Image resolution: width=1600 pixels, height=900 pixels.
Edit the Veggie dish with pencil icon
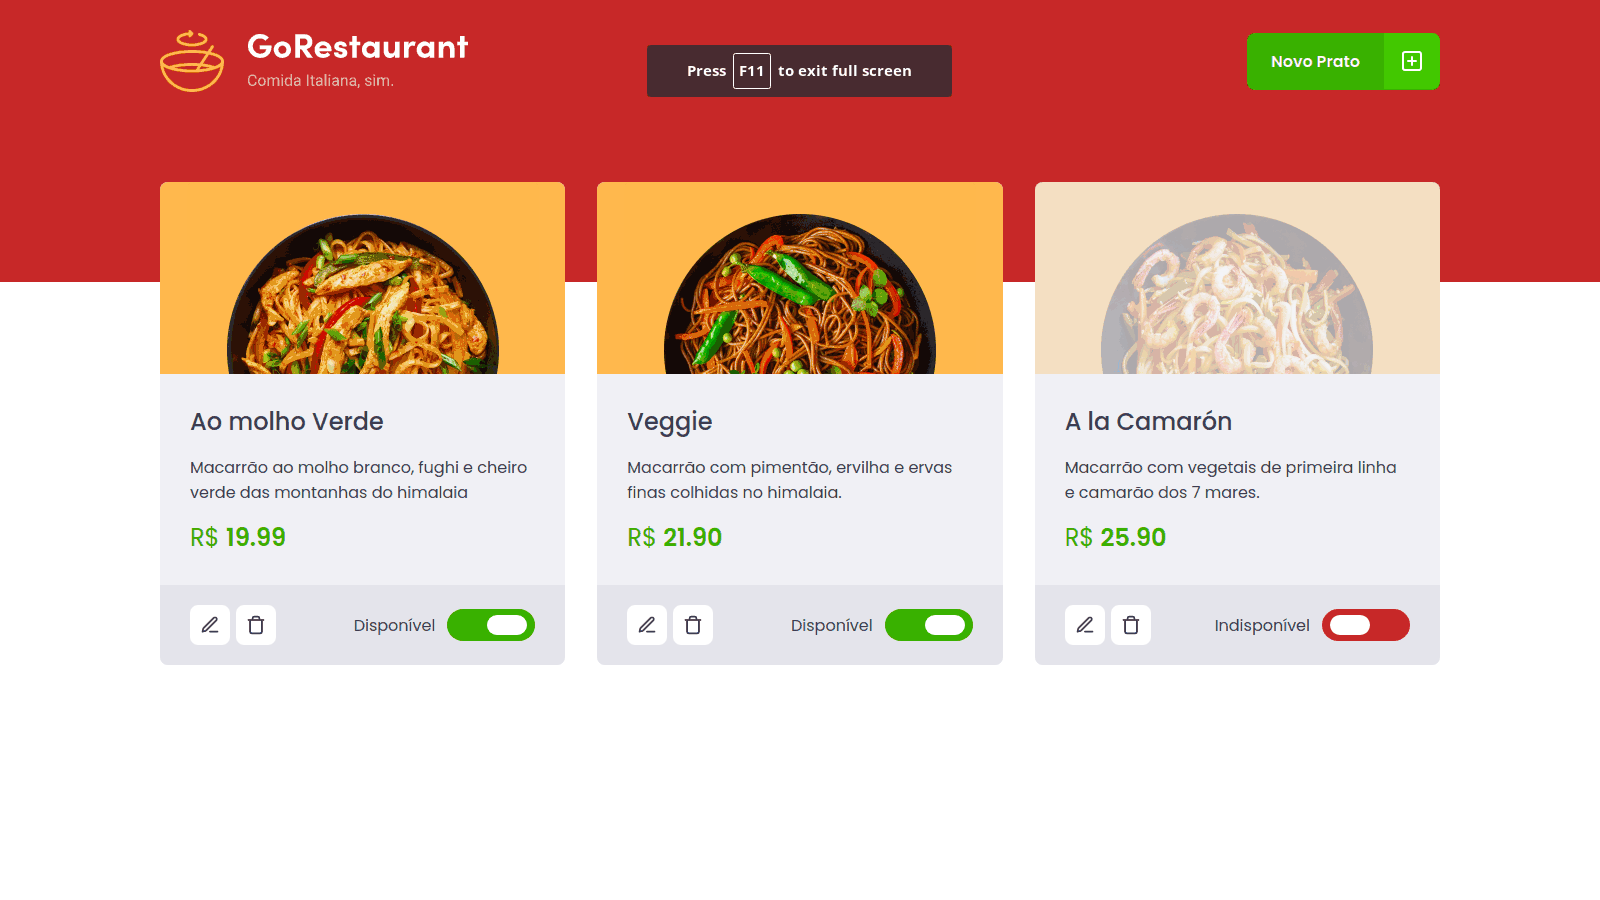click(x=647, y=625)
